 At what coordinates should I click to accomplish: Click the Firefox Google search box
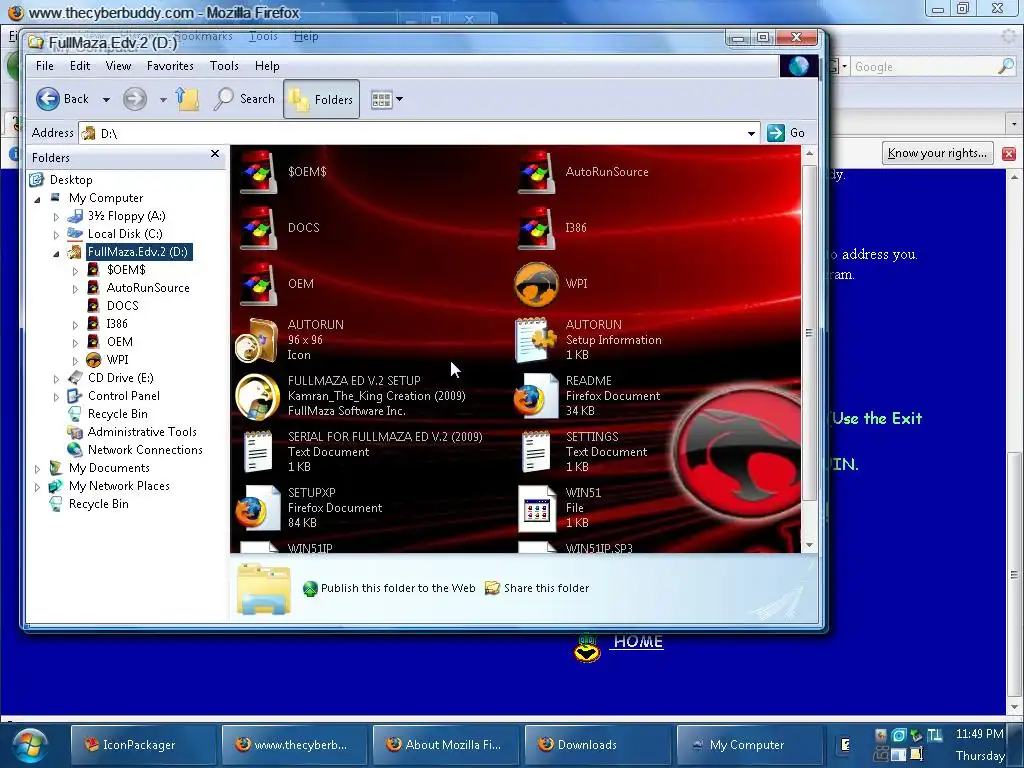(924, 67)
